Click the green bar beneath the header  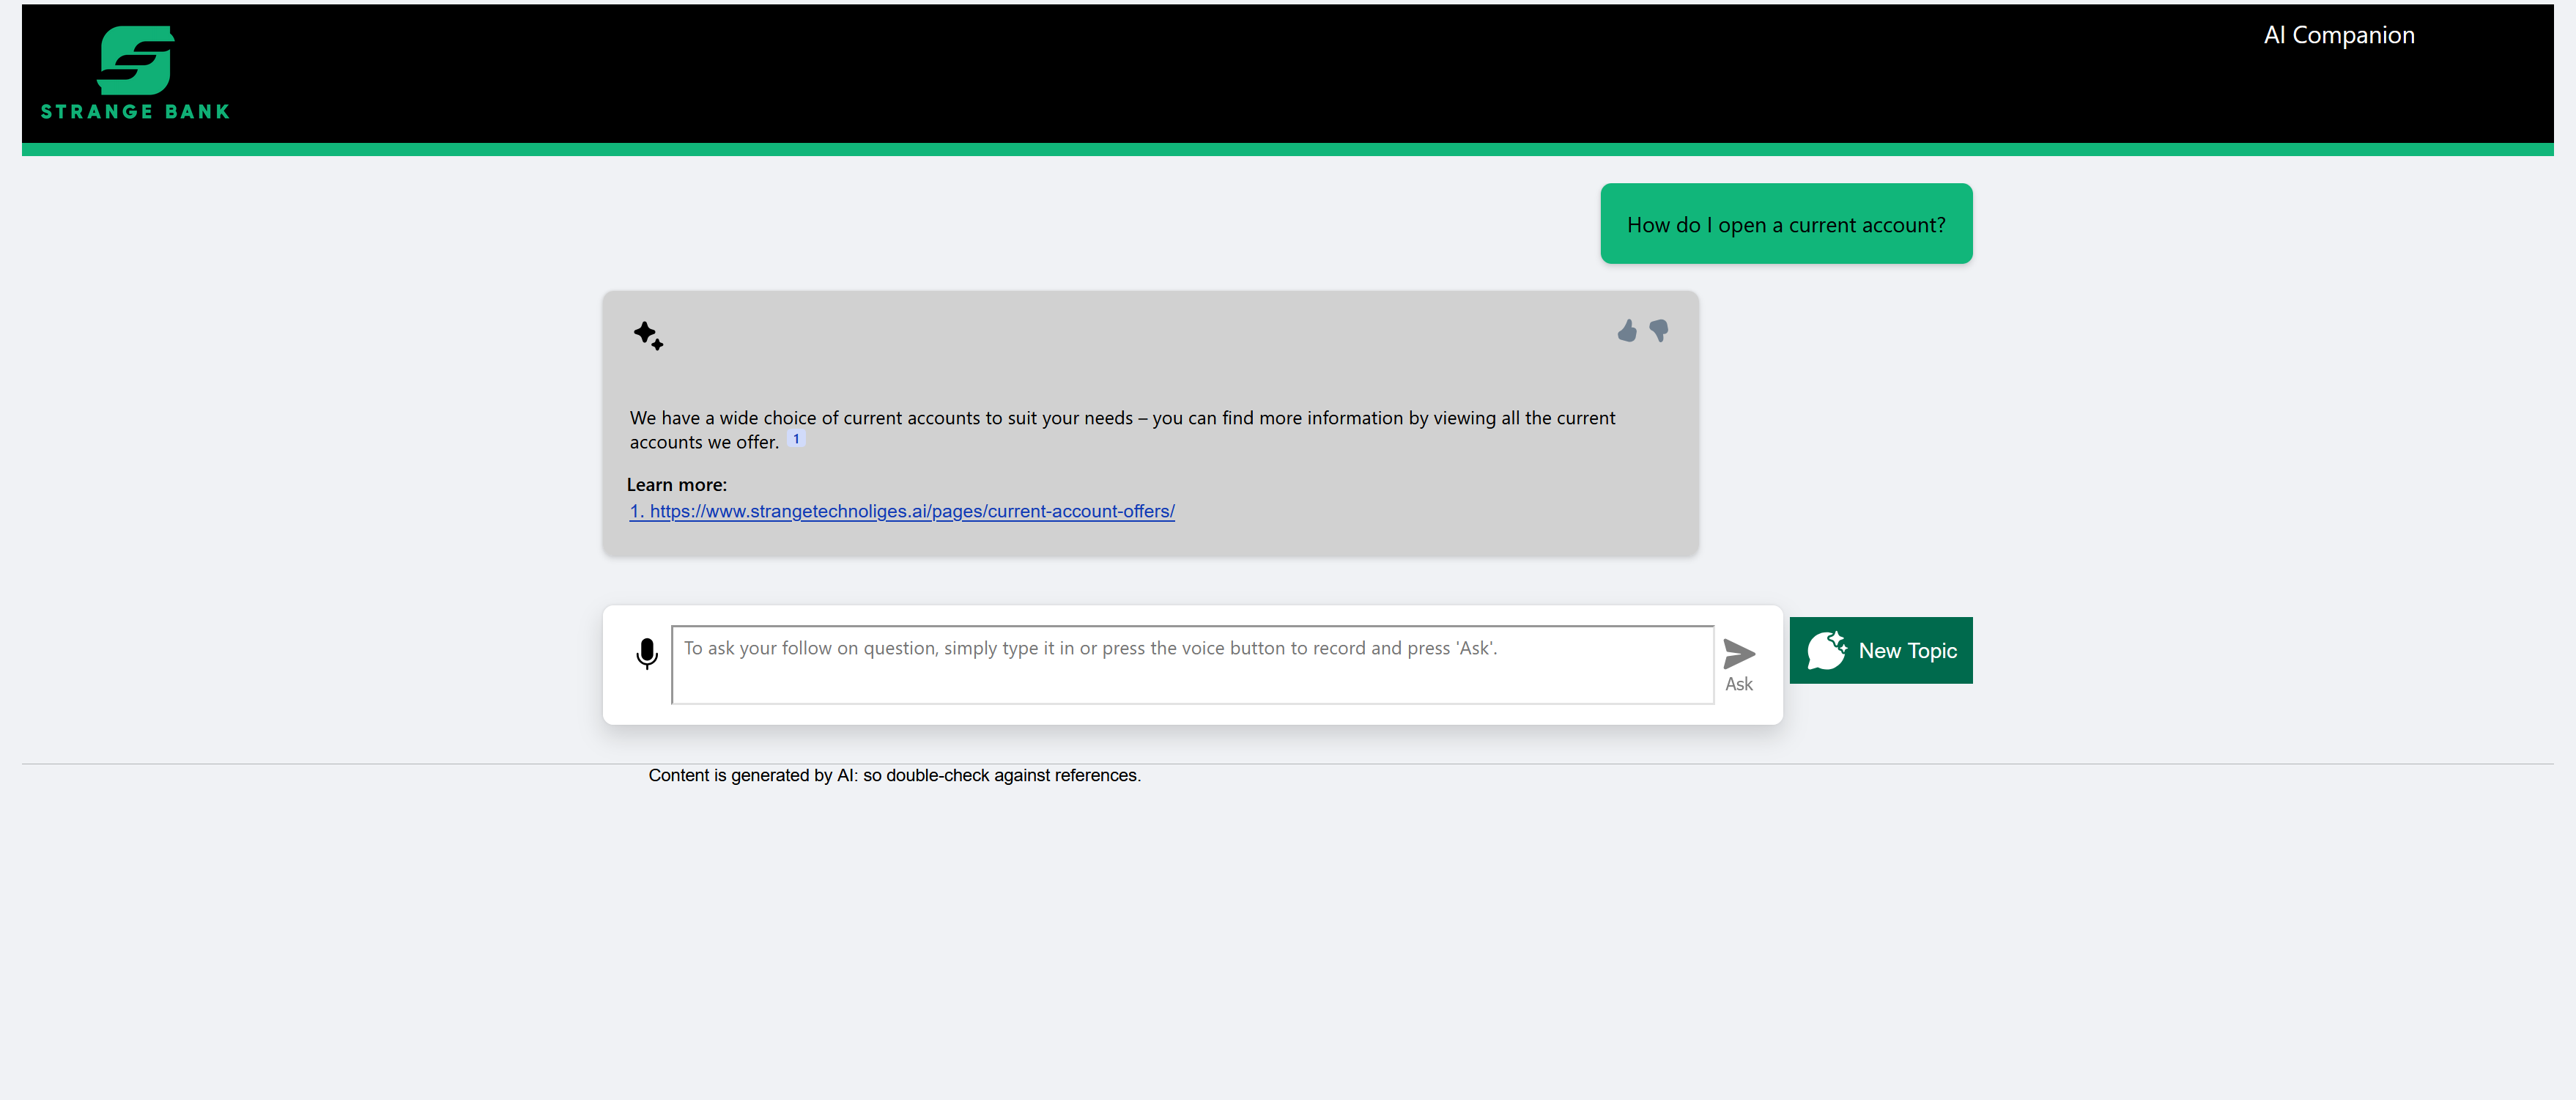pos(1287,150)
